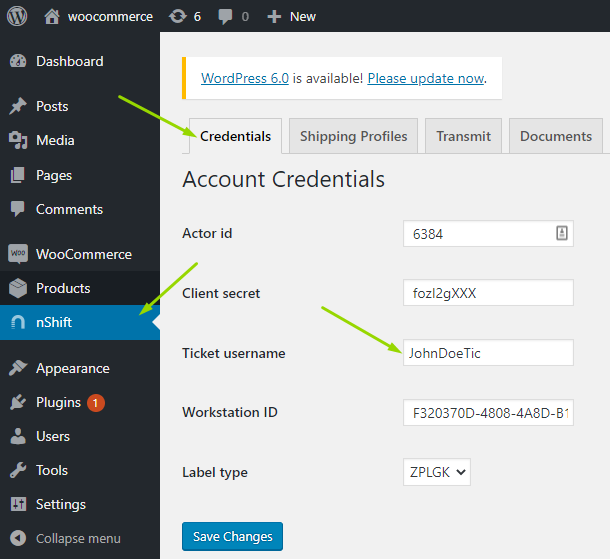This screenshot has width=610, height=559.
Task: Click the Plugins update badge showing 1
Action: tap(96, 403)
